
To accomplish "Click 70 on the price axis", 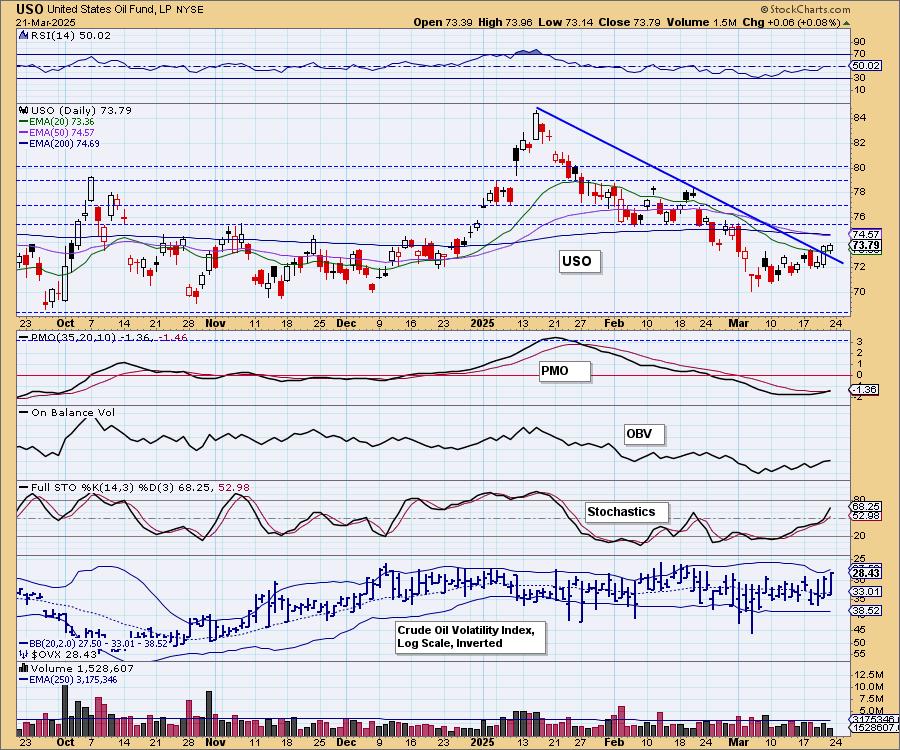I will point(860,292).
